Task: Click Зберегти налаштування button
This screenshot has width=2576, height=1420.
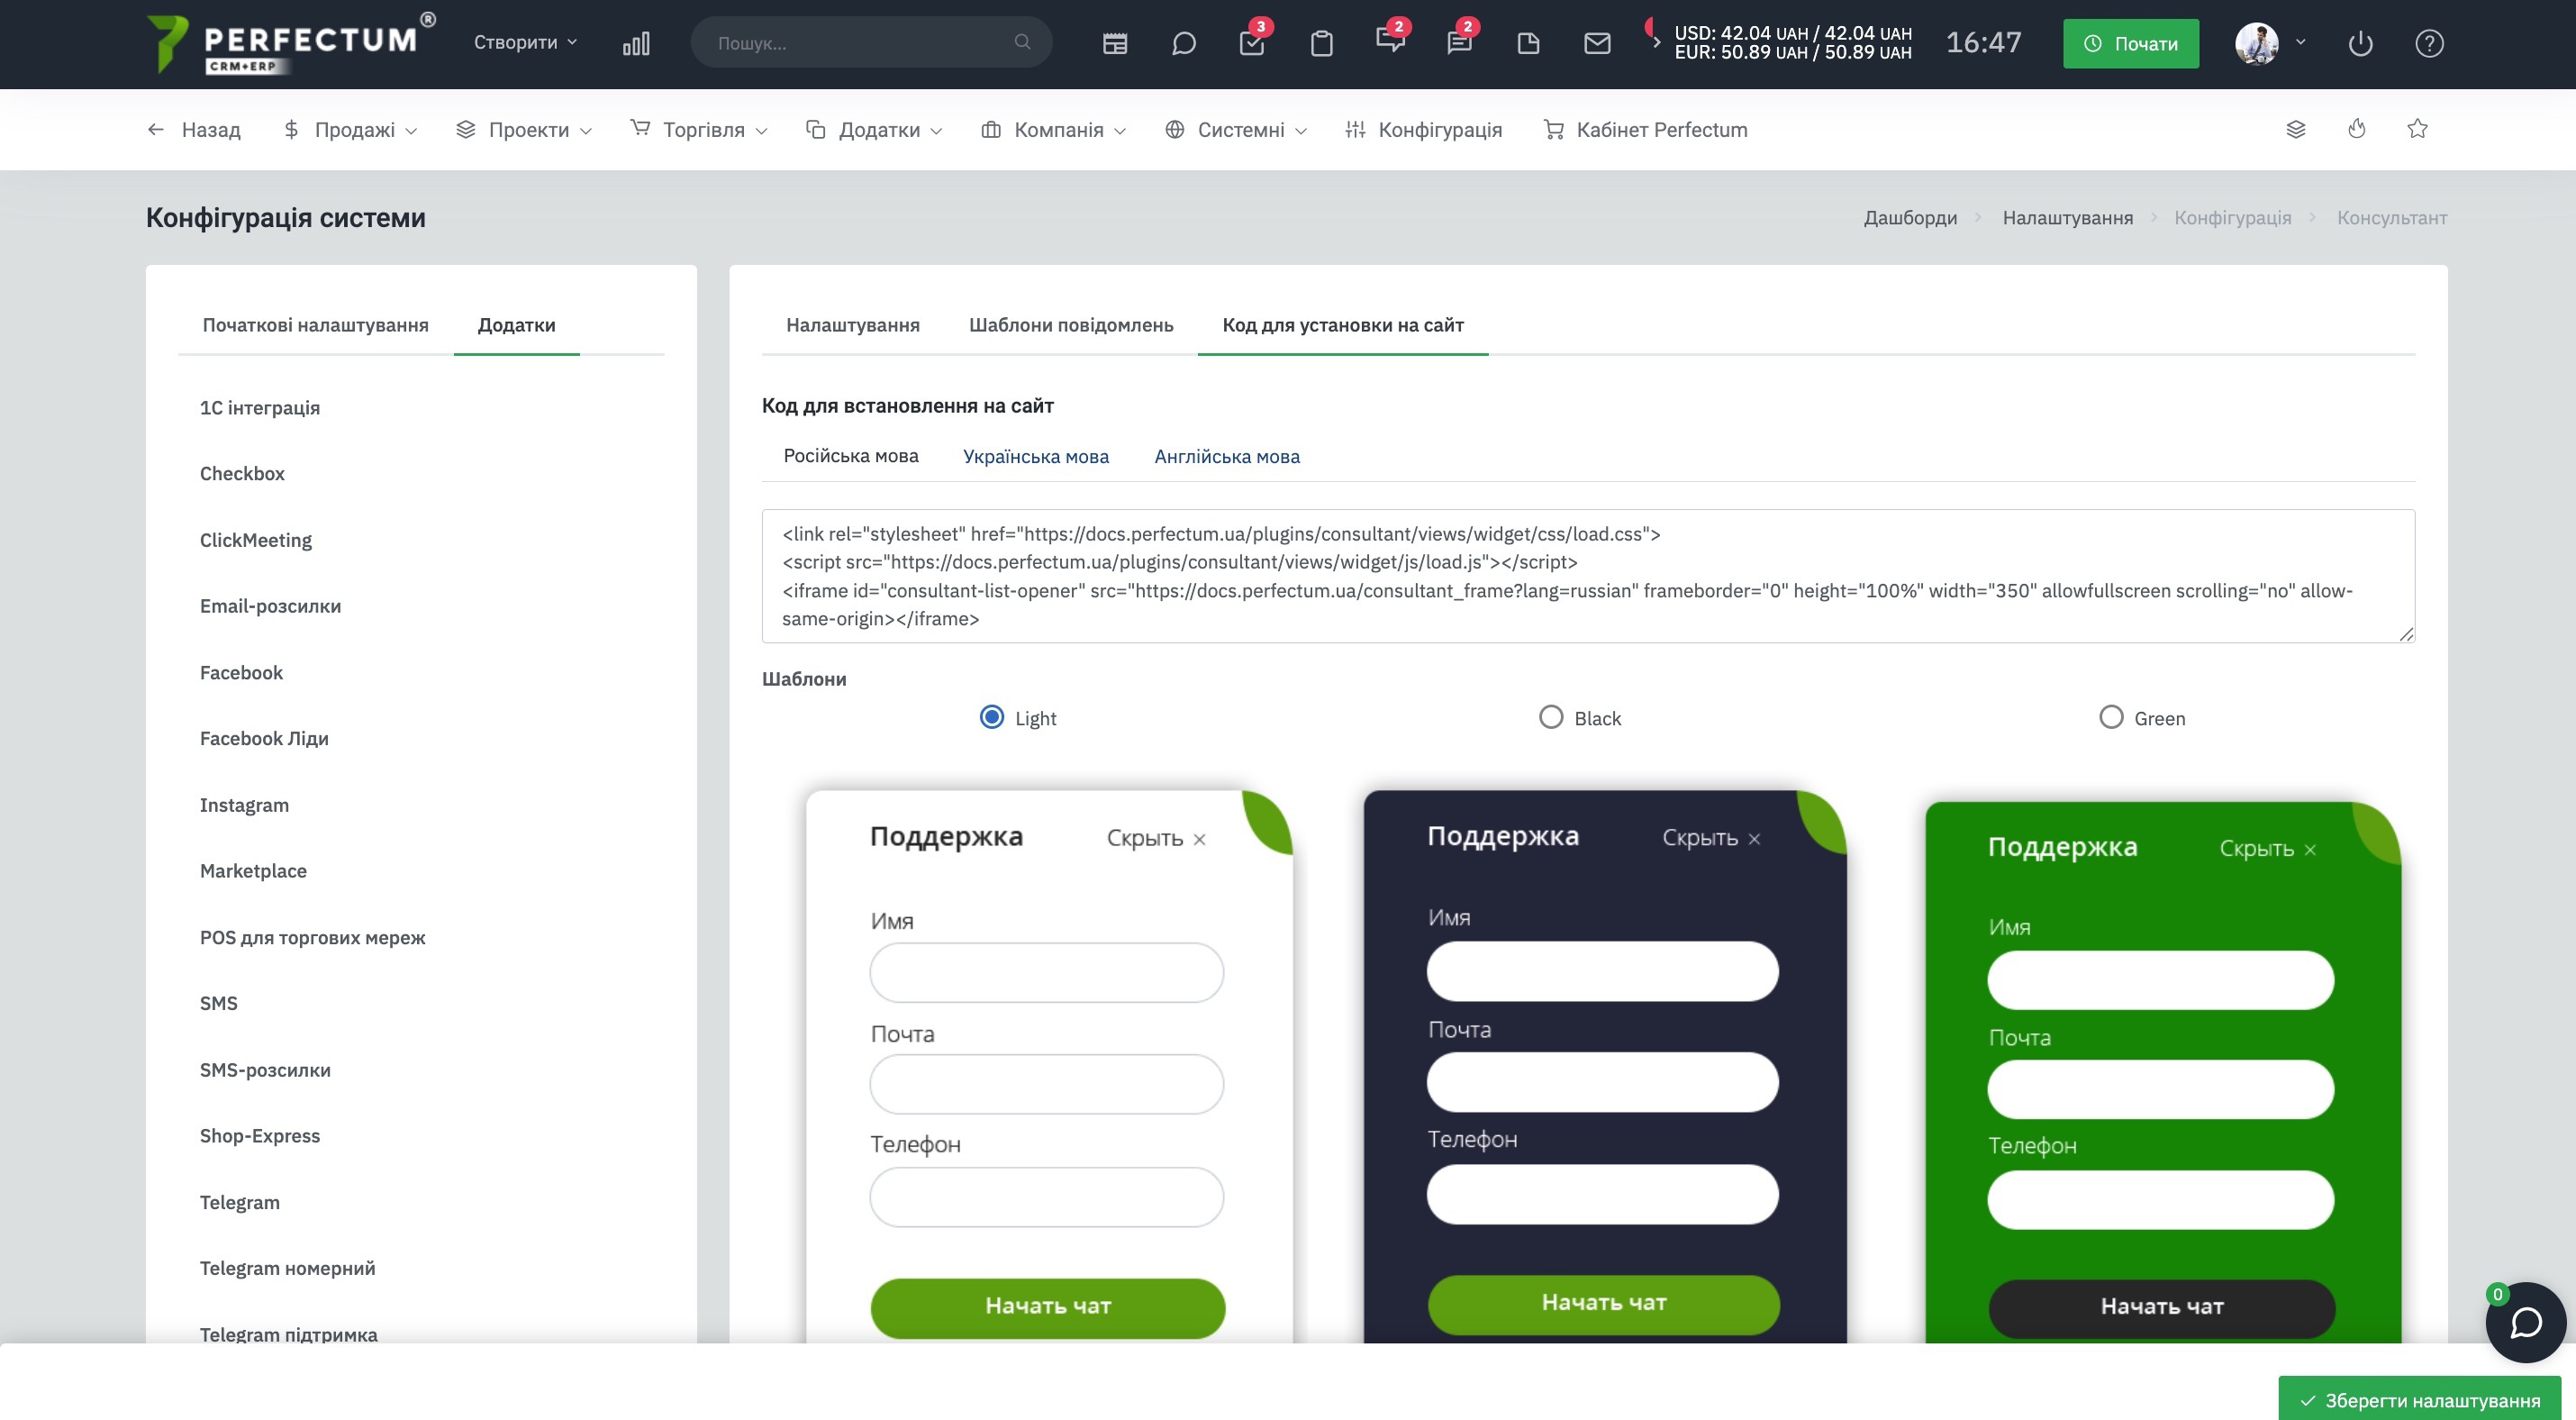Action: 2420,1399
